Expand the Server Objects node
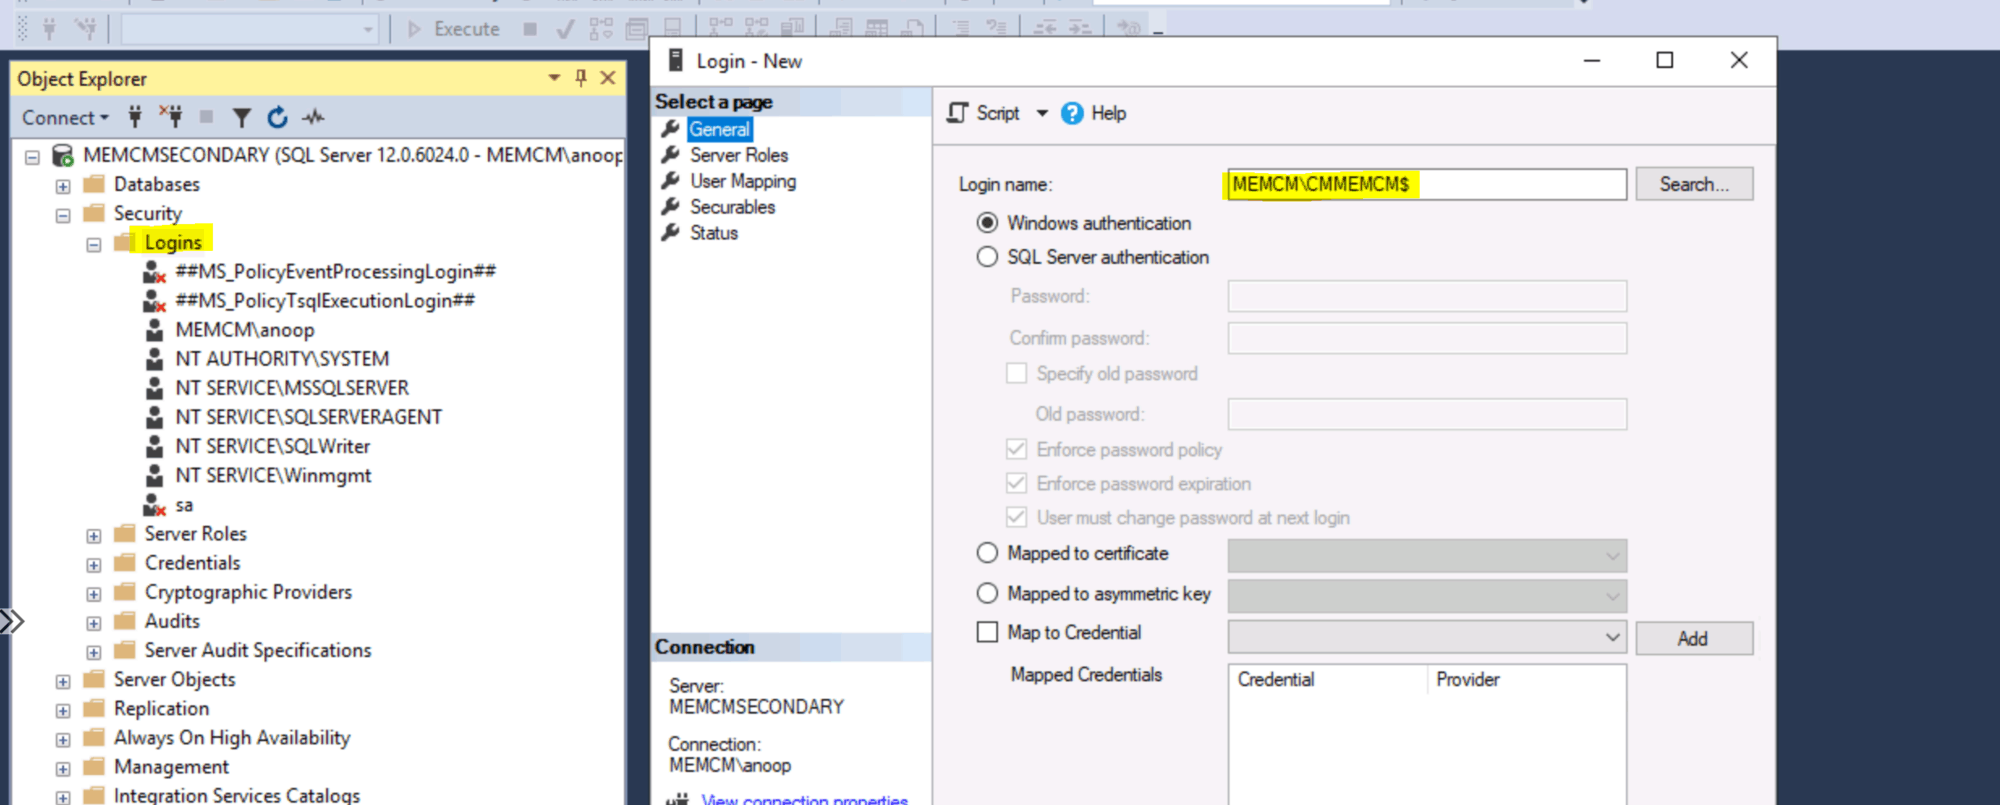The image size is (2000, 805). [63, 681]
